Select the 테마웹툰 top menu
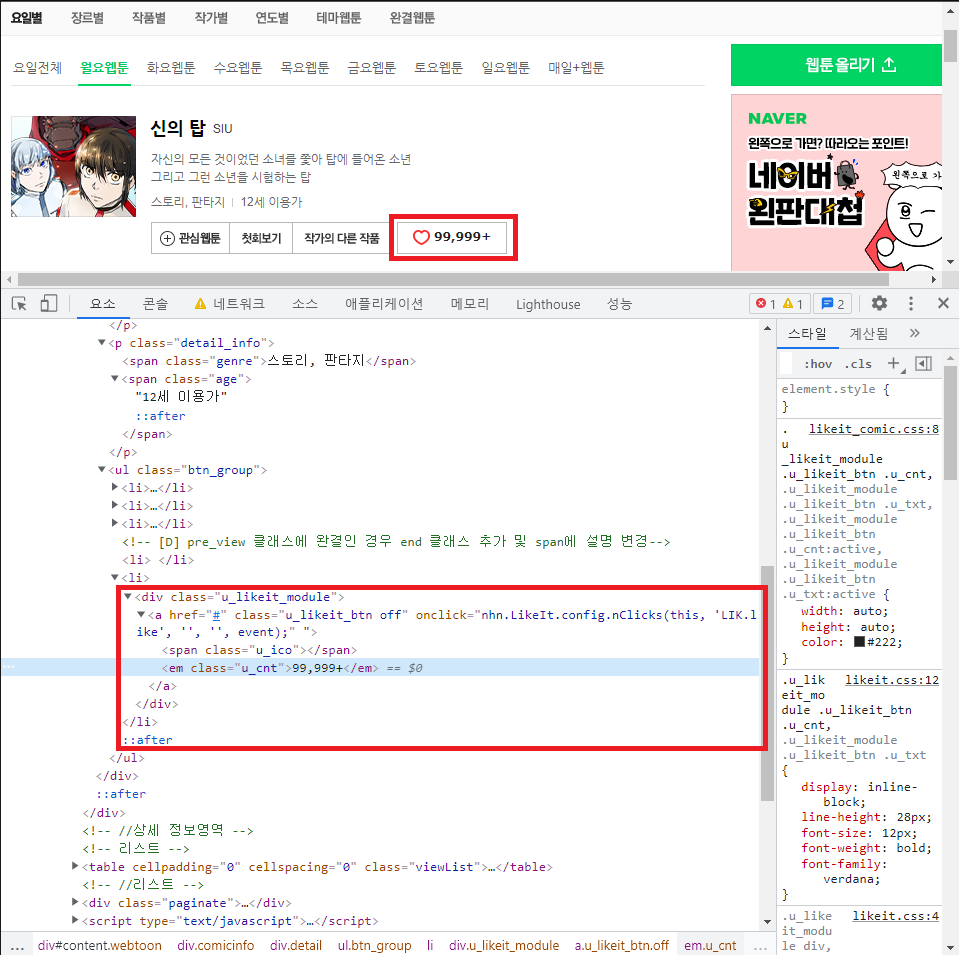Image resolution: width=959 pixels, height=955 pixels. point(339,18)
